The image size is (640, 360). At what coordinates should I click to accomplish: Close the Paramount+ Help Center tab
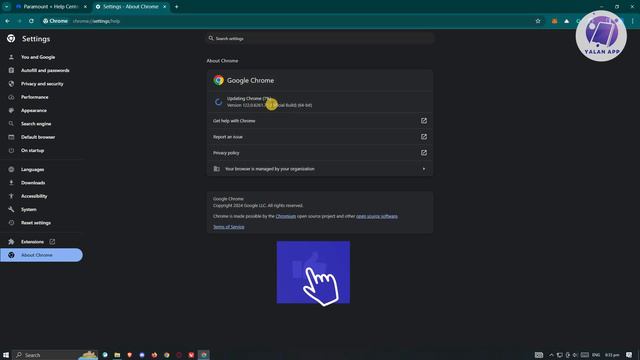point(85,7)
